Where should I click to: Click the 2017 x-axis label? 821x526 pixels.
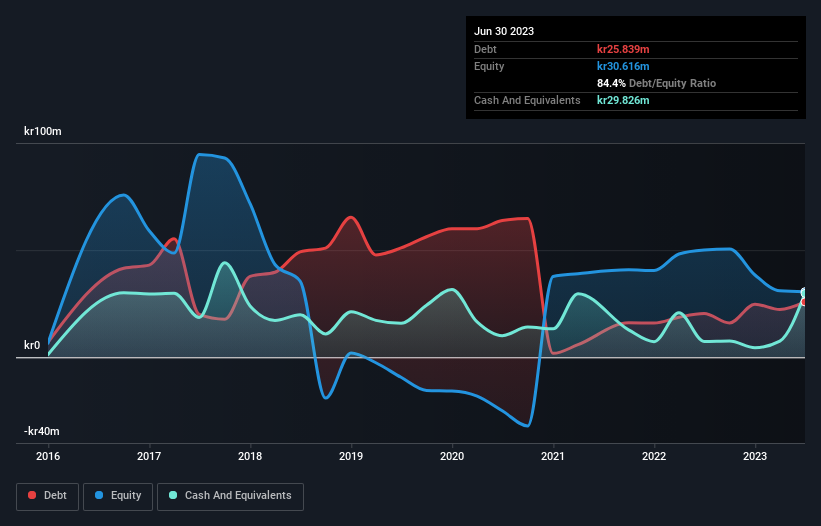point(149,456)
